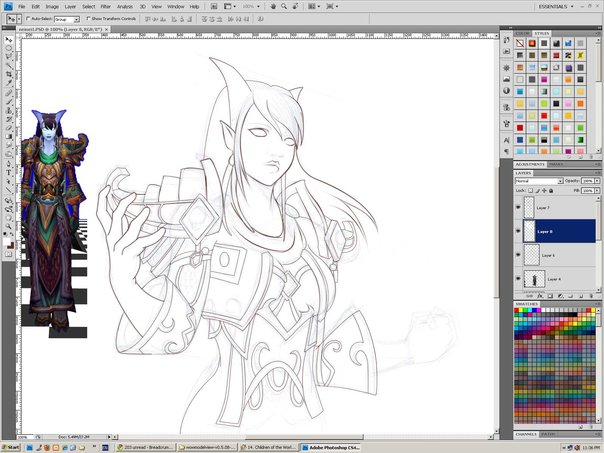Viewport: 604px width, 453px height.
Task: Select the Healing Brush tool
Action: (8, 94)
